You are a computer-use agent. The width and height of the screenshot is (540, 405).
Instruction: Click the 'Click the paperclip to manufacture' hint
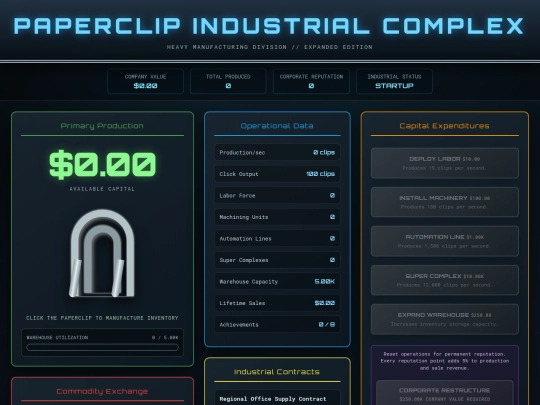pyautogui.click(x=102, y=318)
